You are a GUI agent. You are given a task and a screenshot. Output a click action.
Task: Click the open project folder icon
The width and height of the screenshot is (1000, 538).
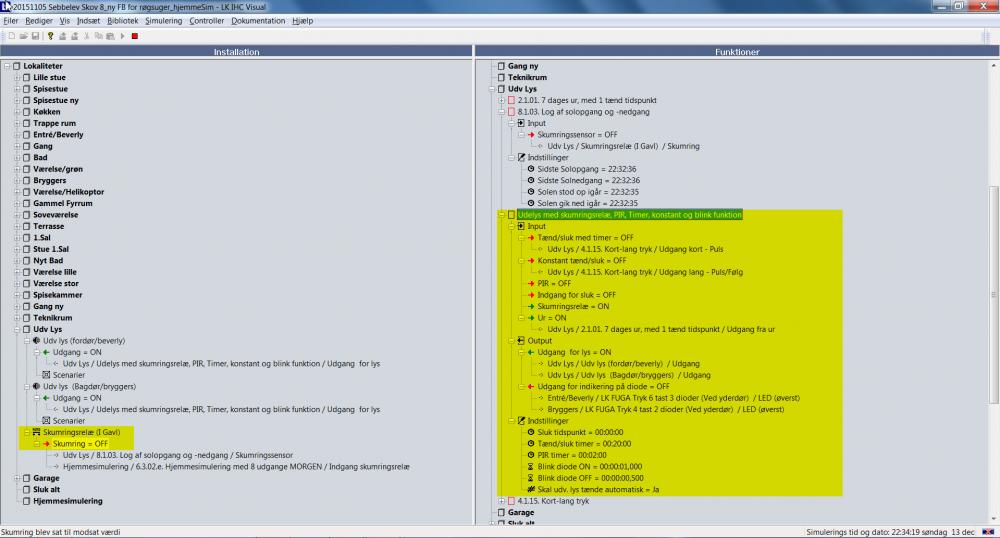22,36
